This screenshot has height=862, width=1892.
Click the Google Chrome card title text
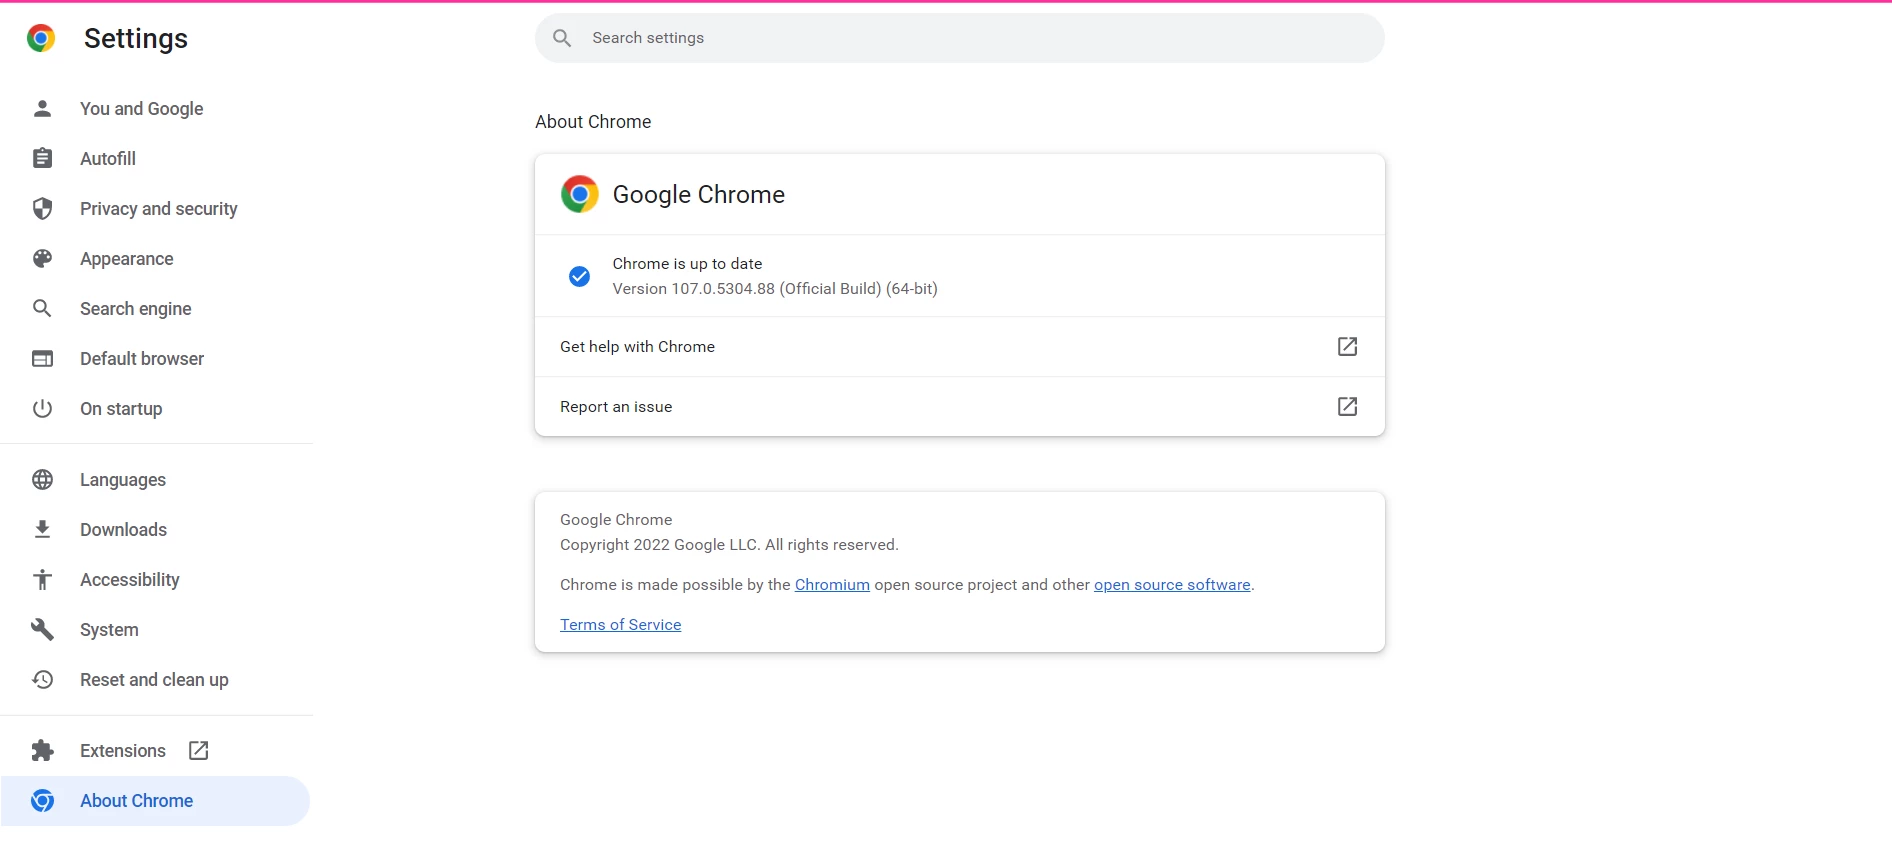[699, 194]
